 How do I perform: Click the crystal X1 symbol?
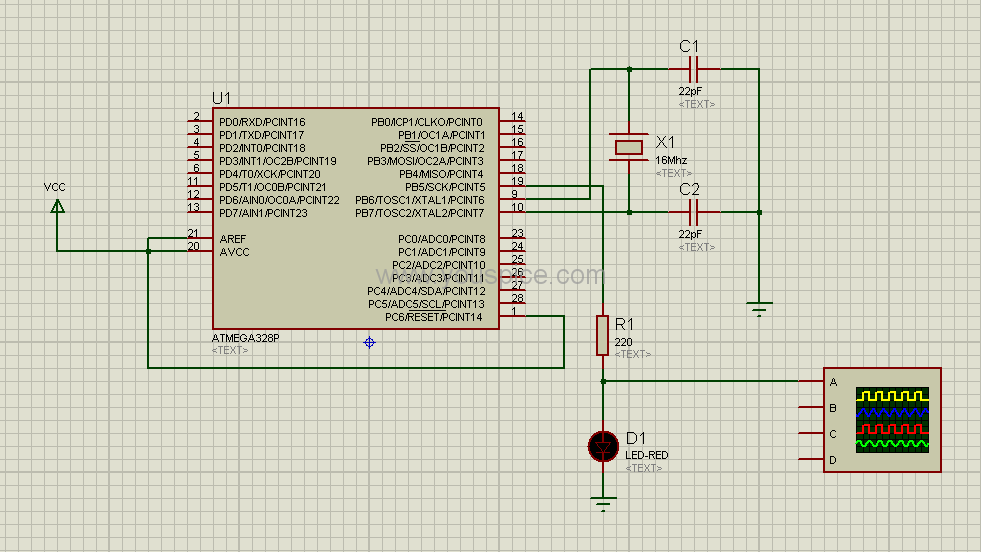coord(629,147)
